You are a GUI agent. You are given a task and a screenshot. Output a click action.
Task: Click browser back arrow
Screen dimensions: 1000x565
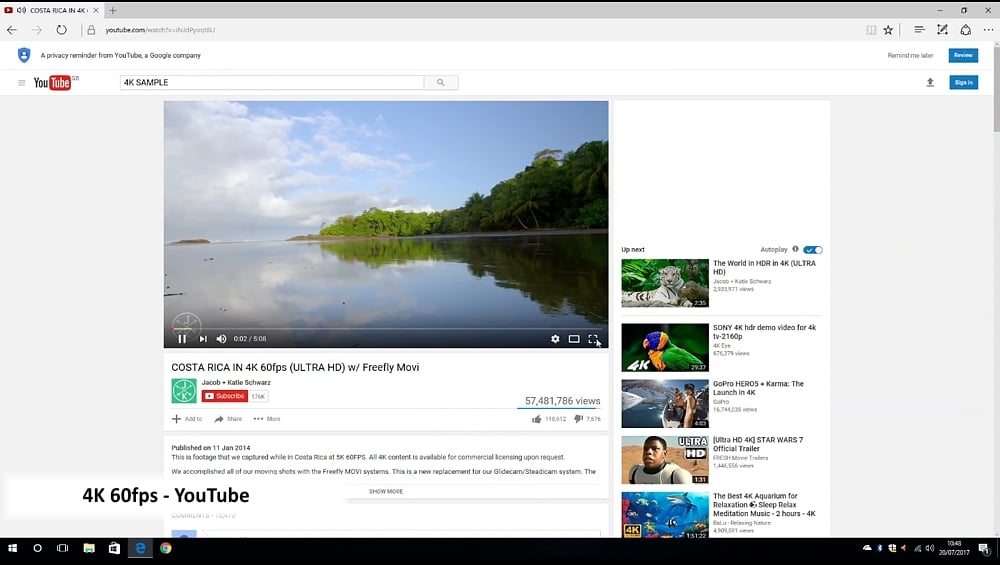12,30
